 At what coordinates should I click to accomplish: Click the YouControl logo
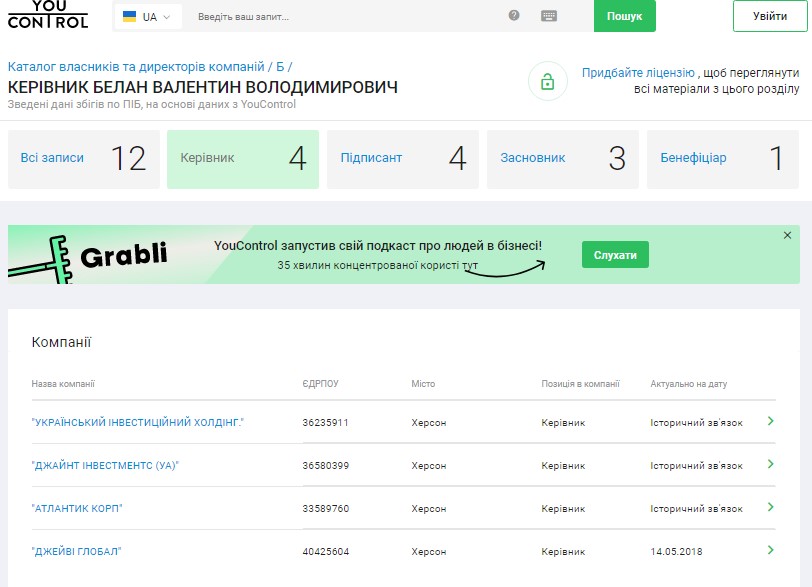click(x=47, y=15)
